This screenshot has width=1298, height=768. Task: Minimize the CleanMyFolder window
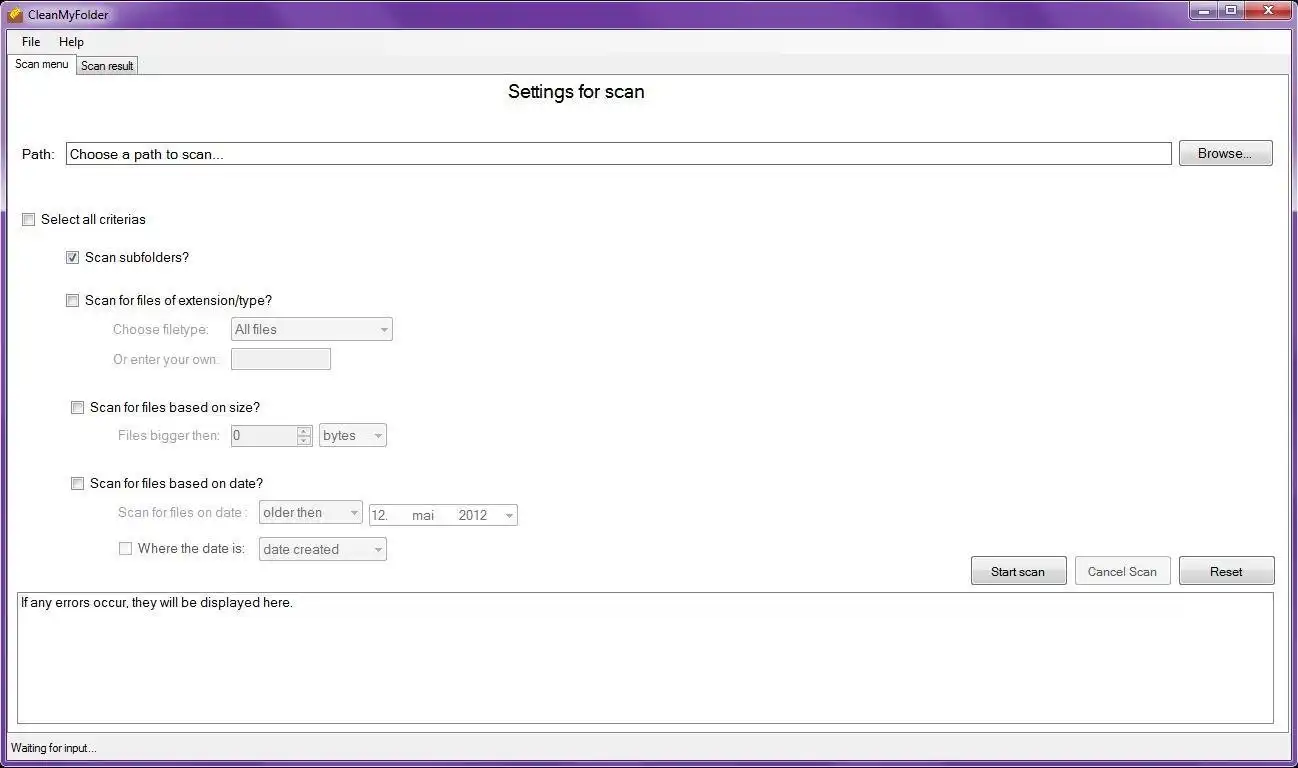click(x=1203, y=11)
